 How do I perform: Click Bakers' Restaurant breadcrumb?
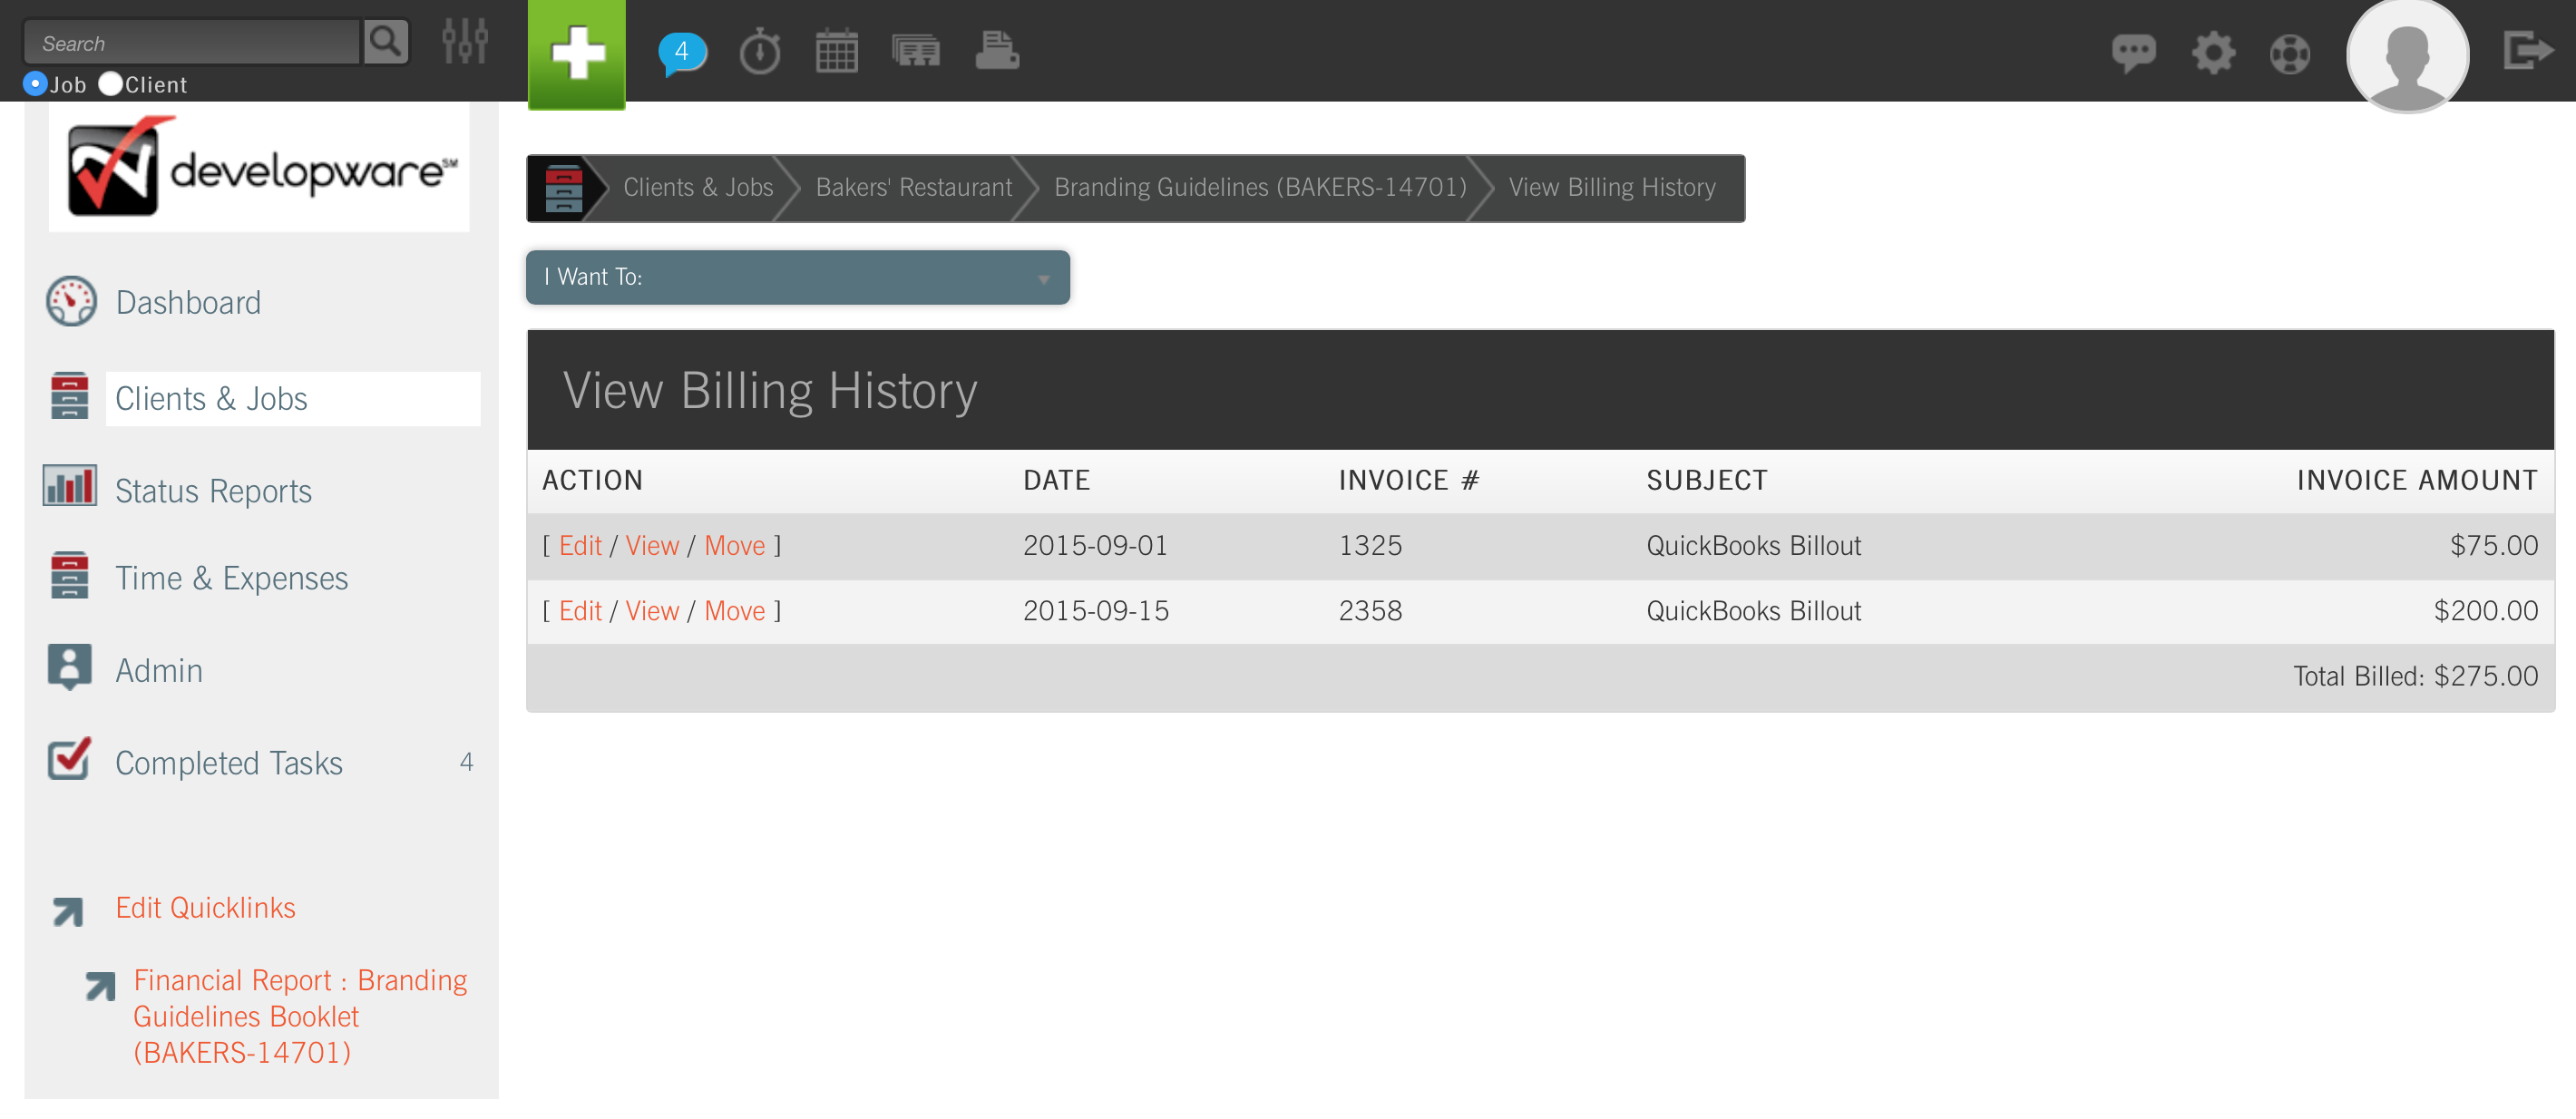(914, 187)
